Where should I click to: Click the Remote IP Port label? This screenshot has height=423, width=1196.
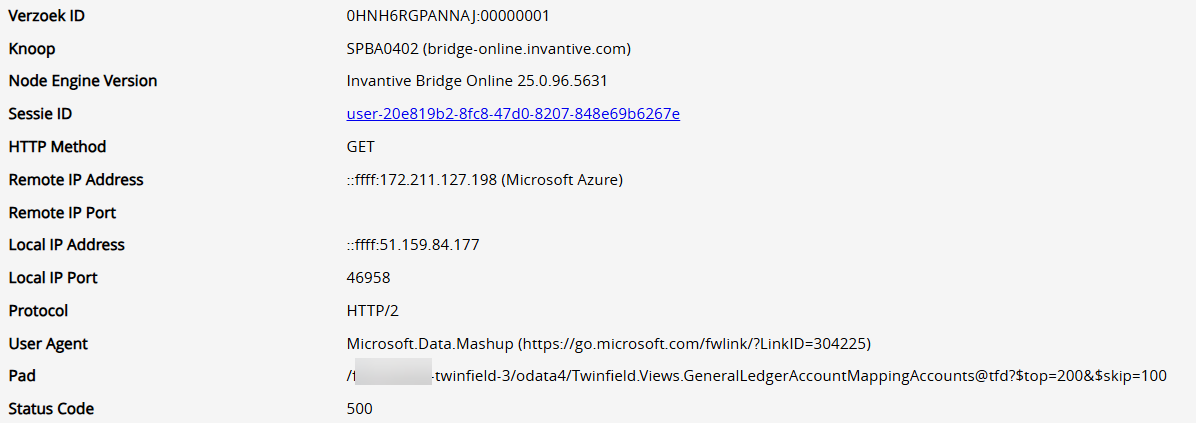(62, 213)
